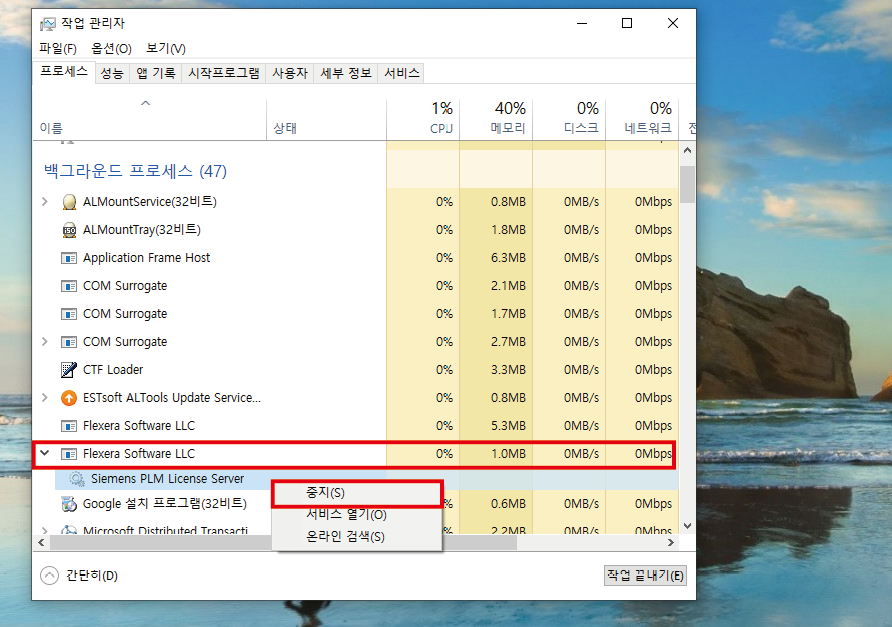Click the ALMountTray(32비트) ISO icon
The image size is (892, 627).
[x=69, y=230]
